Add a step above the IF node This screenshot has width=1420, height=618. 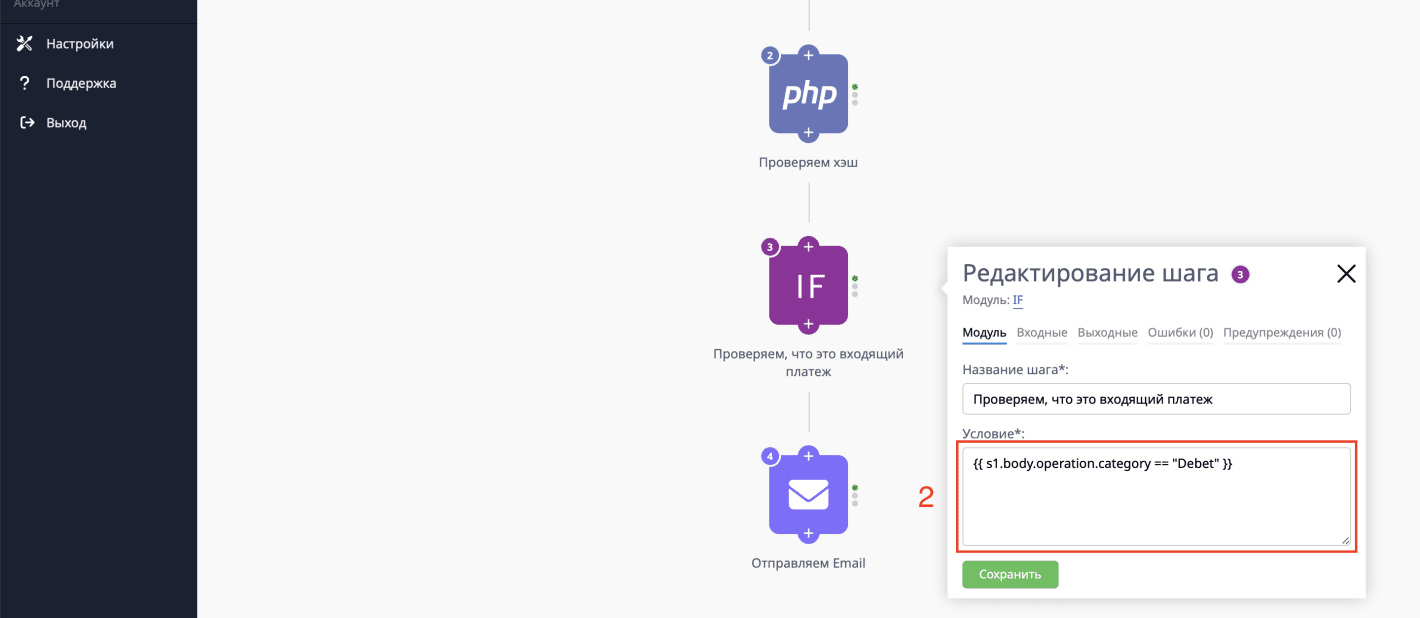click(808, 246)
